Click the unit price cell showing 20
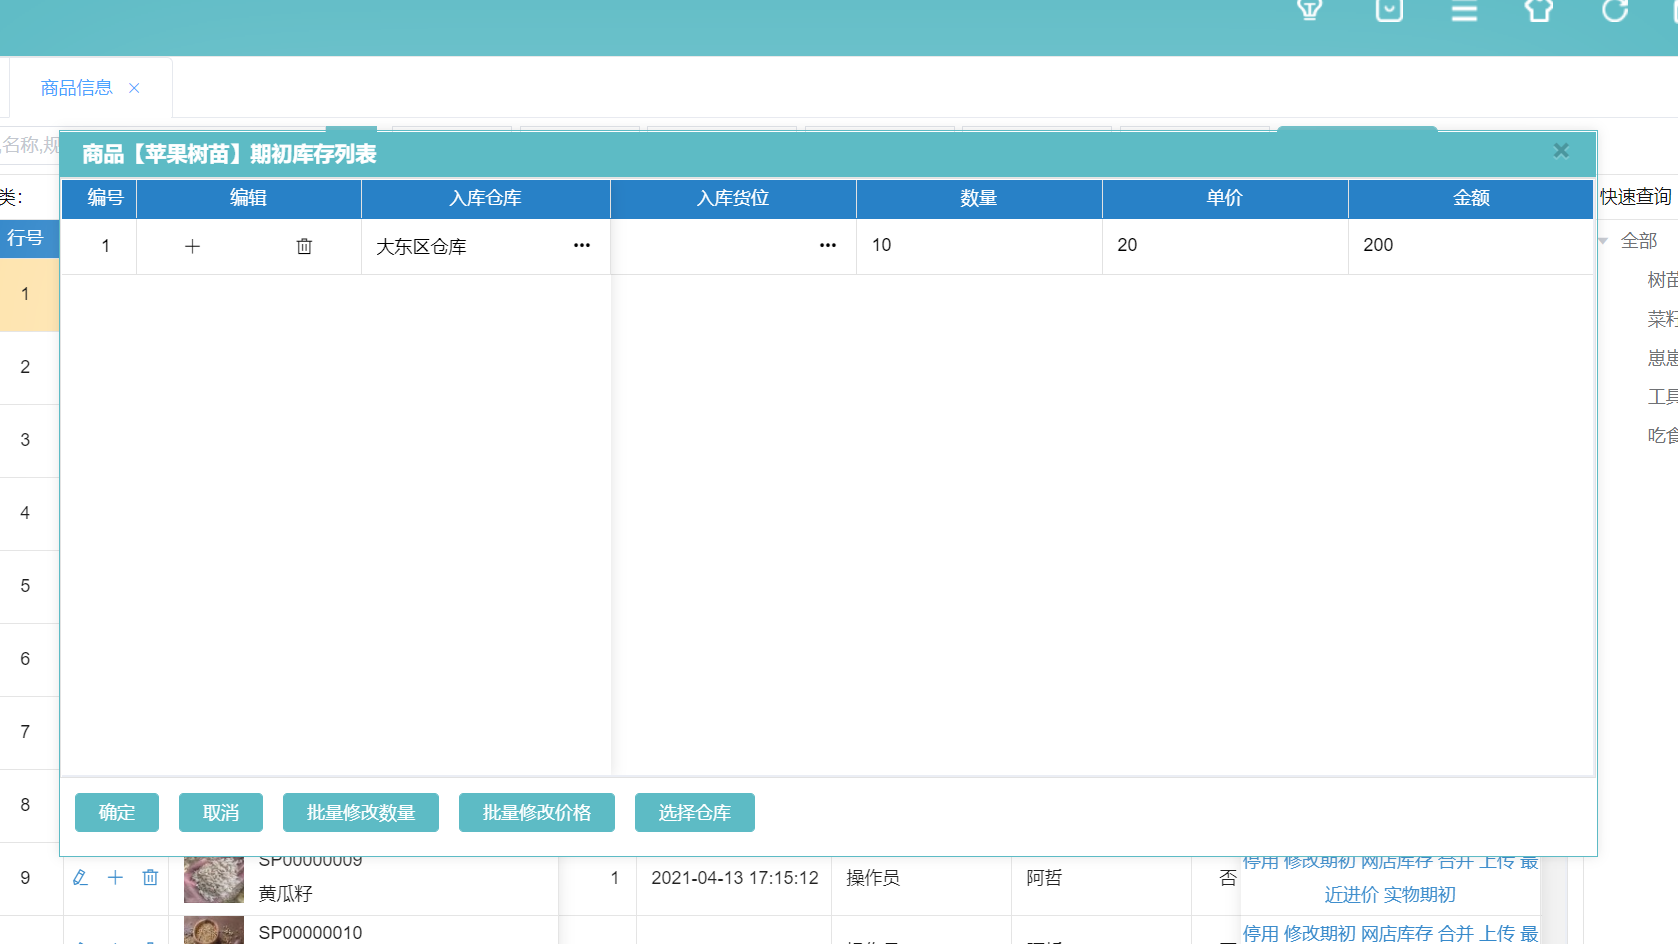1678x944 pixels. pyautogui.click(x=1225, y=246)
